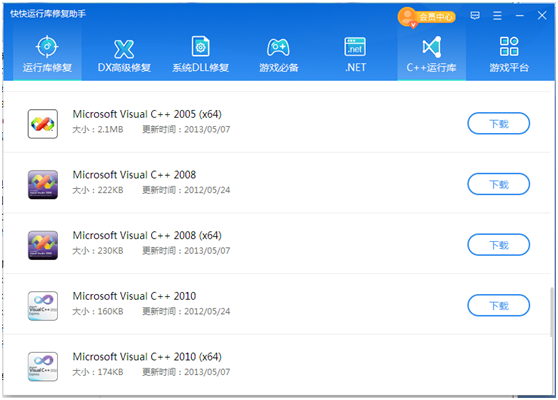Download Microsoft Visual C++ 2008 (x64)

pyautogui.click(x=499, y=245)
